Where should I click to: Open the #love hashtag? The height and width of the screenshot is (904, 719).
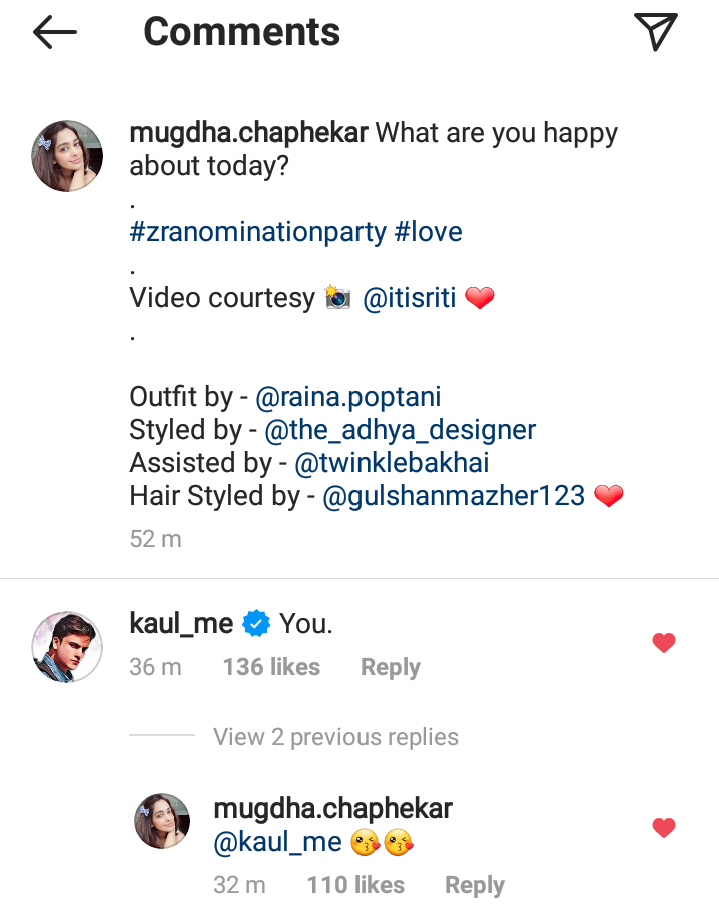click(428, 232)
